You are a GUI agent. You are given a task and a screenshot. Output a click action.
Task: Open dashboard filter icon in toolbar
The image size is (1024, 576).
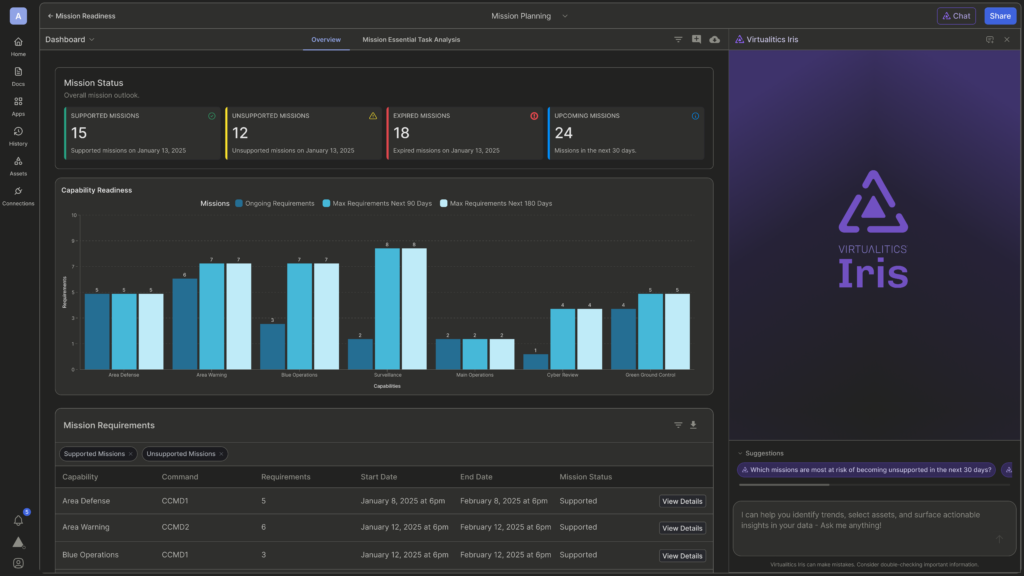pyautogui.click(x=678, y=40)
